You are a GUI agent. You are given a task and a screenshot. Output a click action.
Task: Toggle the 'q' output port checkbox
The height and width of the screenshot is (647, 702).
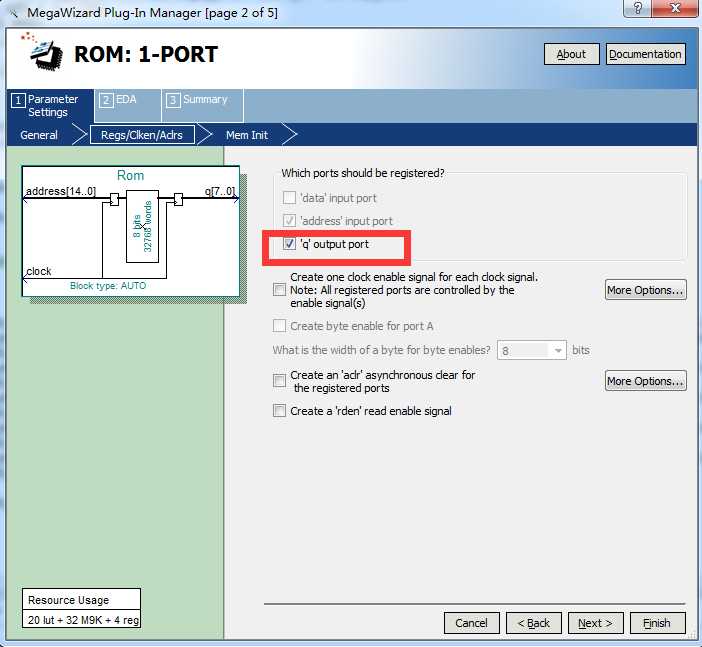pos(289,244)
